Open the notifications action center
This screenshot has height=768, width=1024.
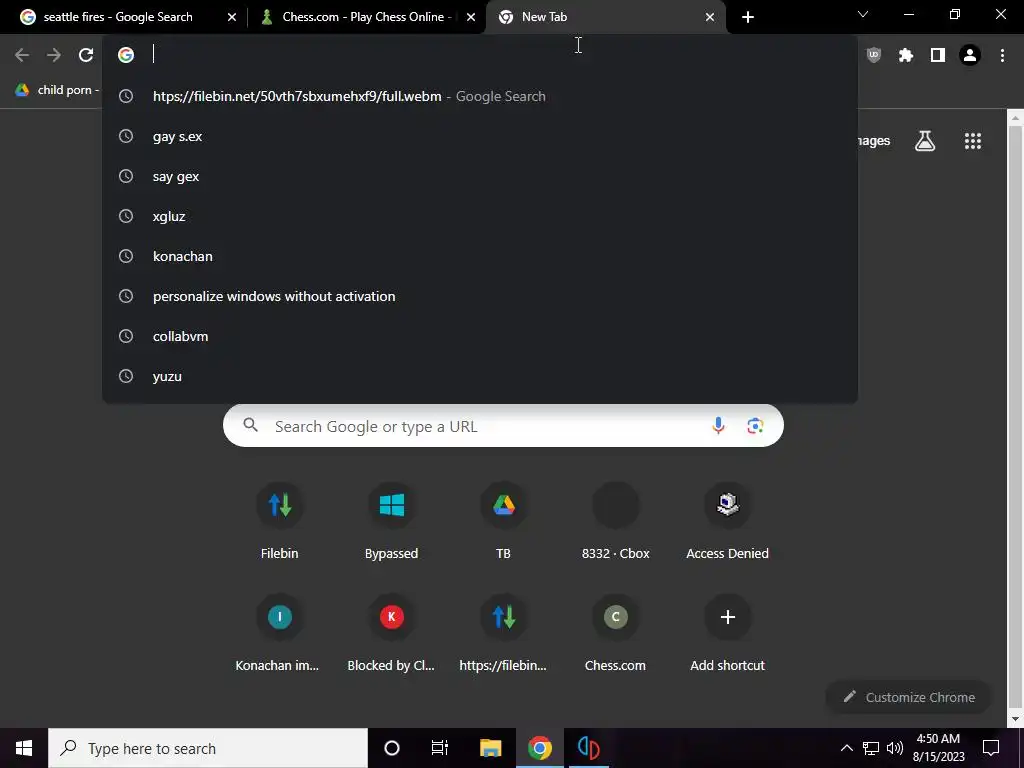991,748
